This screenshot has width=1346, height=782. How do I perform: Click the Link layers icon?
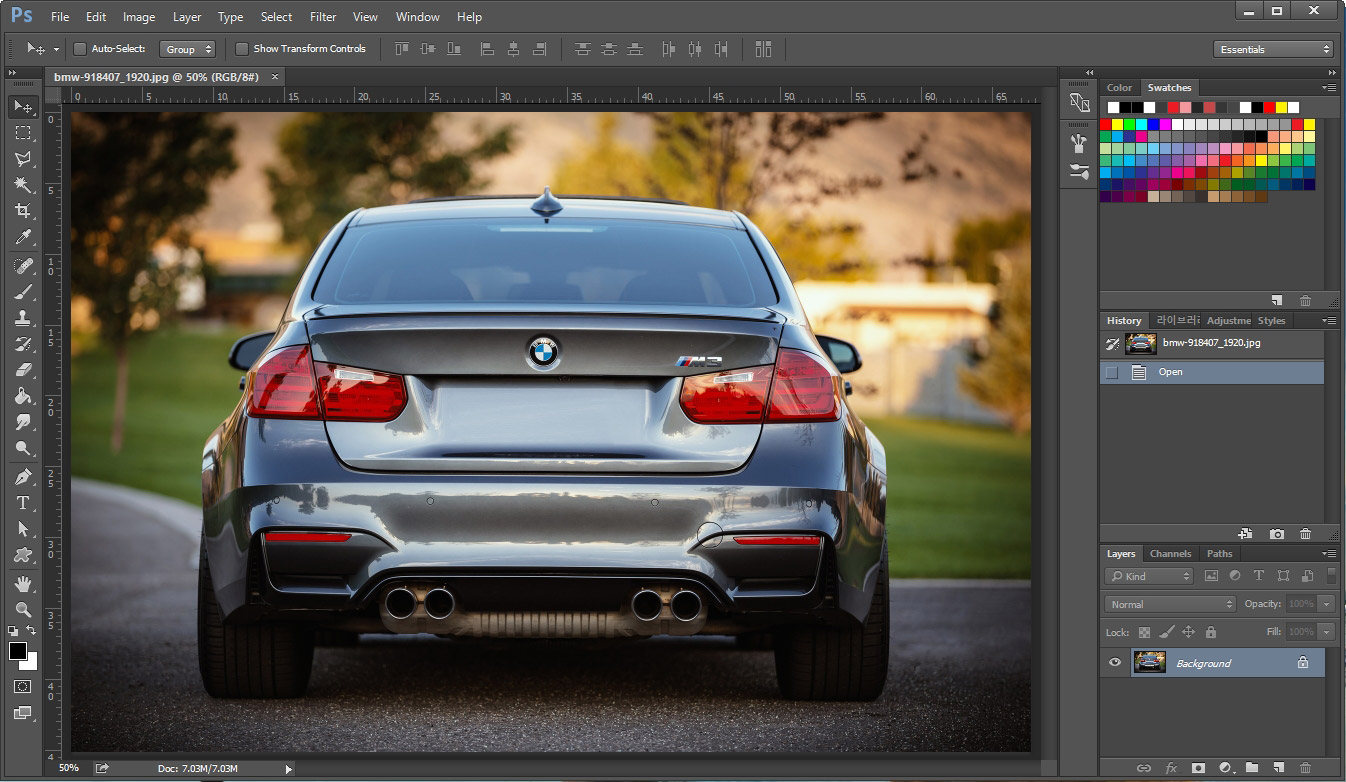coord(1144,768)
